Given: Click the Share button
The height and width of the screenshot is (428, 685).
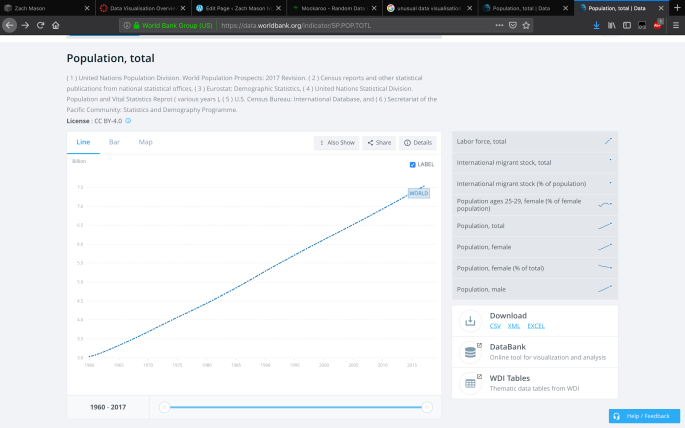Looking at the screenshot, I should [379, 143].
